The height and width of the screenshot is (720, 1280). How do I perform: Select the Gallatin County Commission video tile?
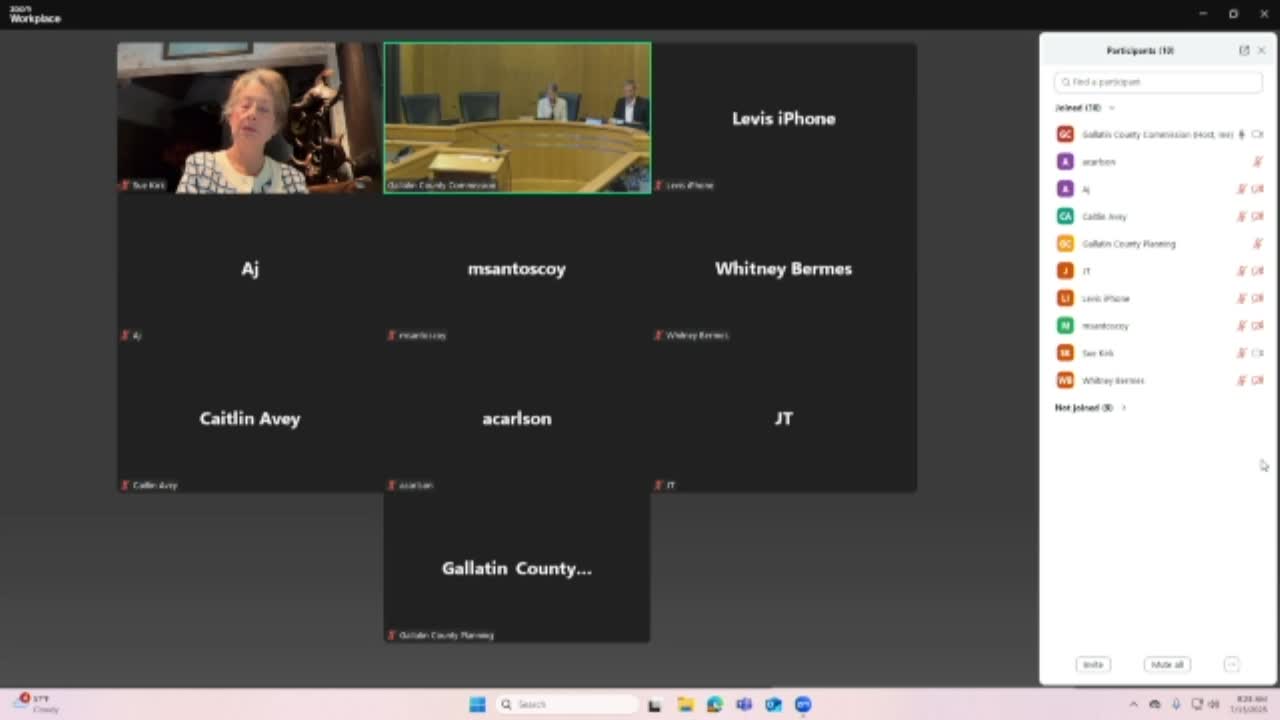click(517, 117)
